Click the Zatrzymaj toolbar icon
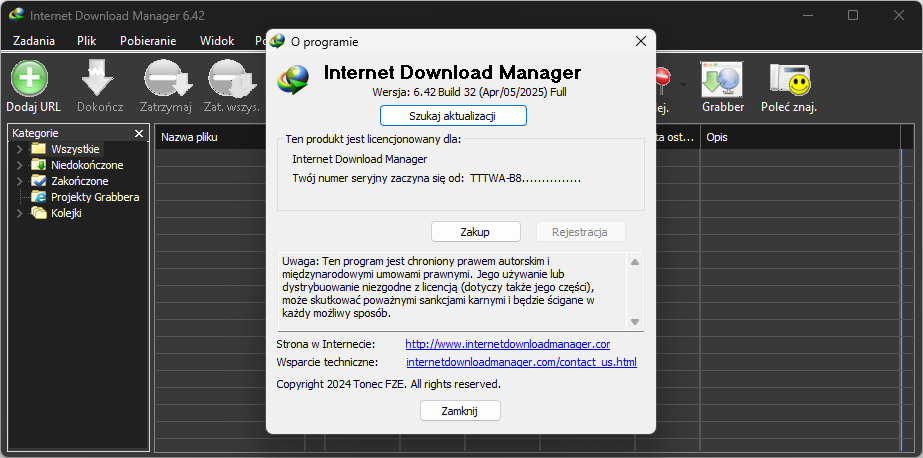 coord(168,79)
